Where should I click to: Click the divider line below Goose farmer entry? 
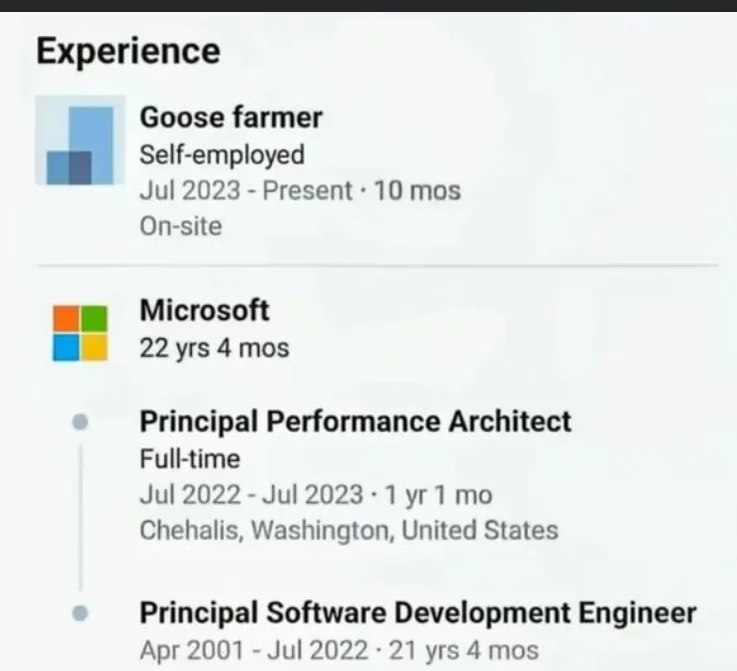tap(378, 266)
